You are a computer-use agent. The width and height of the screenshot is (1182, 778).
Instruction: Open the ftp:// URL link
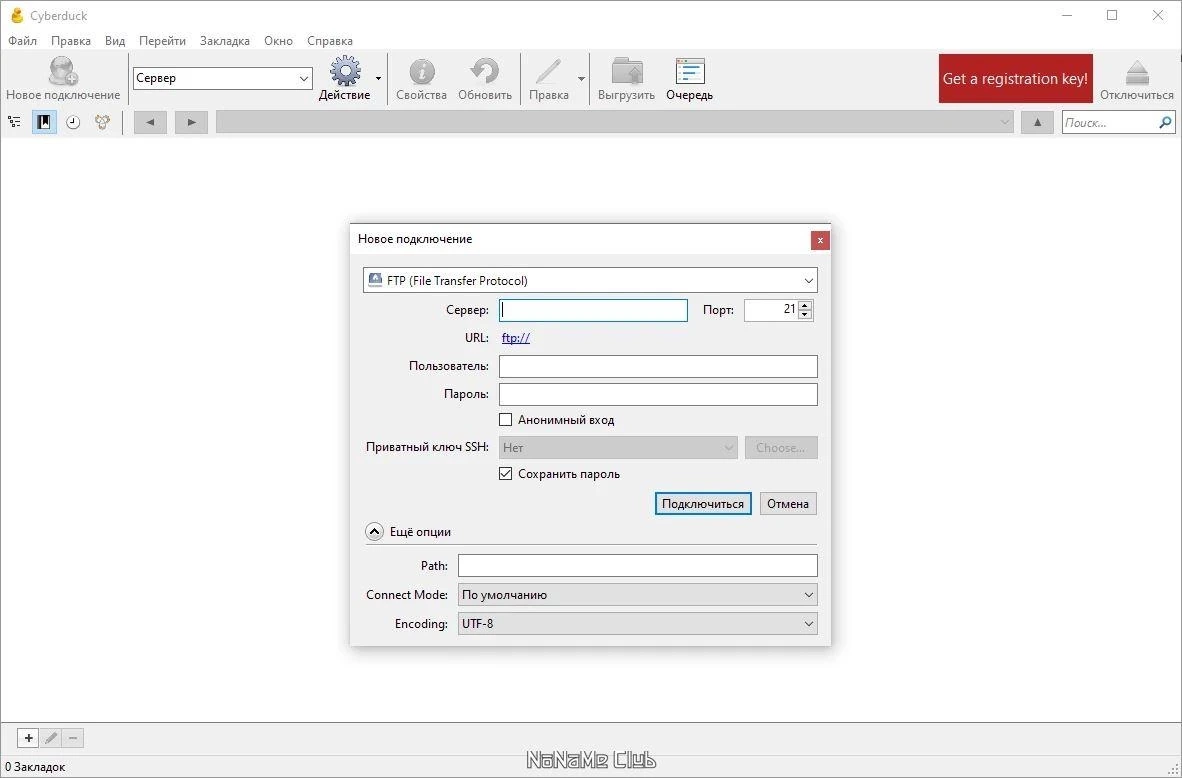coord(516,338)
